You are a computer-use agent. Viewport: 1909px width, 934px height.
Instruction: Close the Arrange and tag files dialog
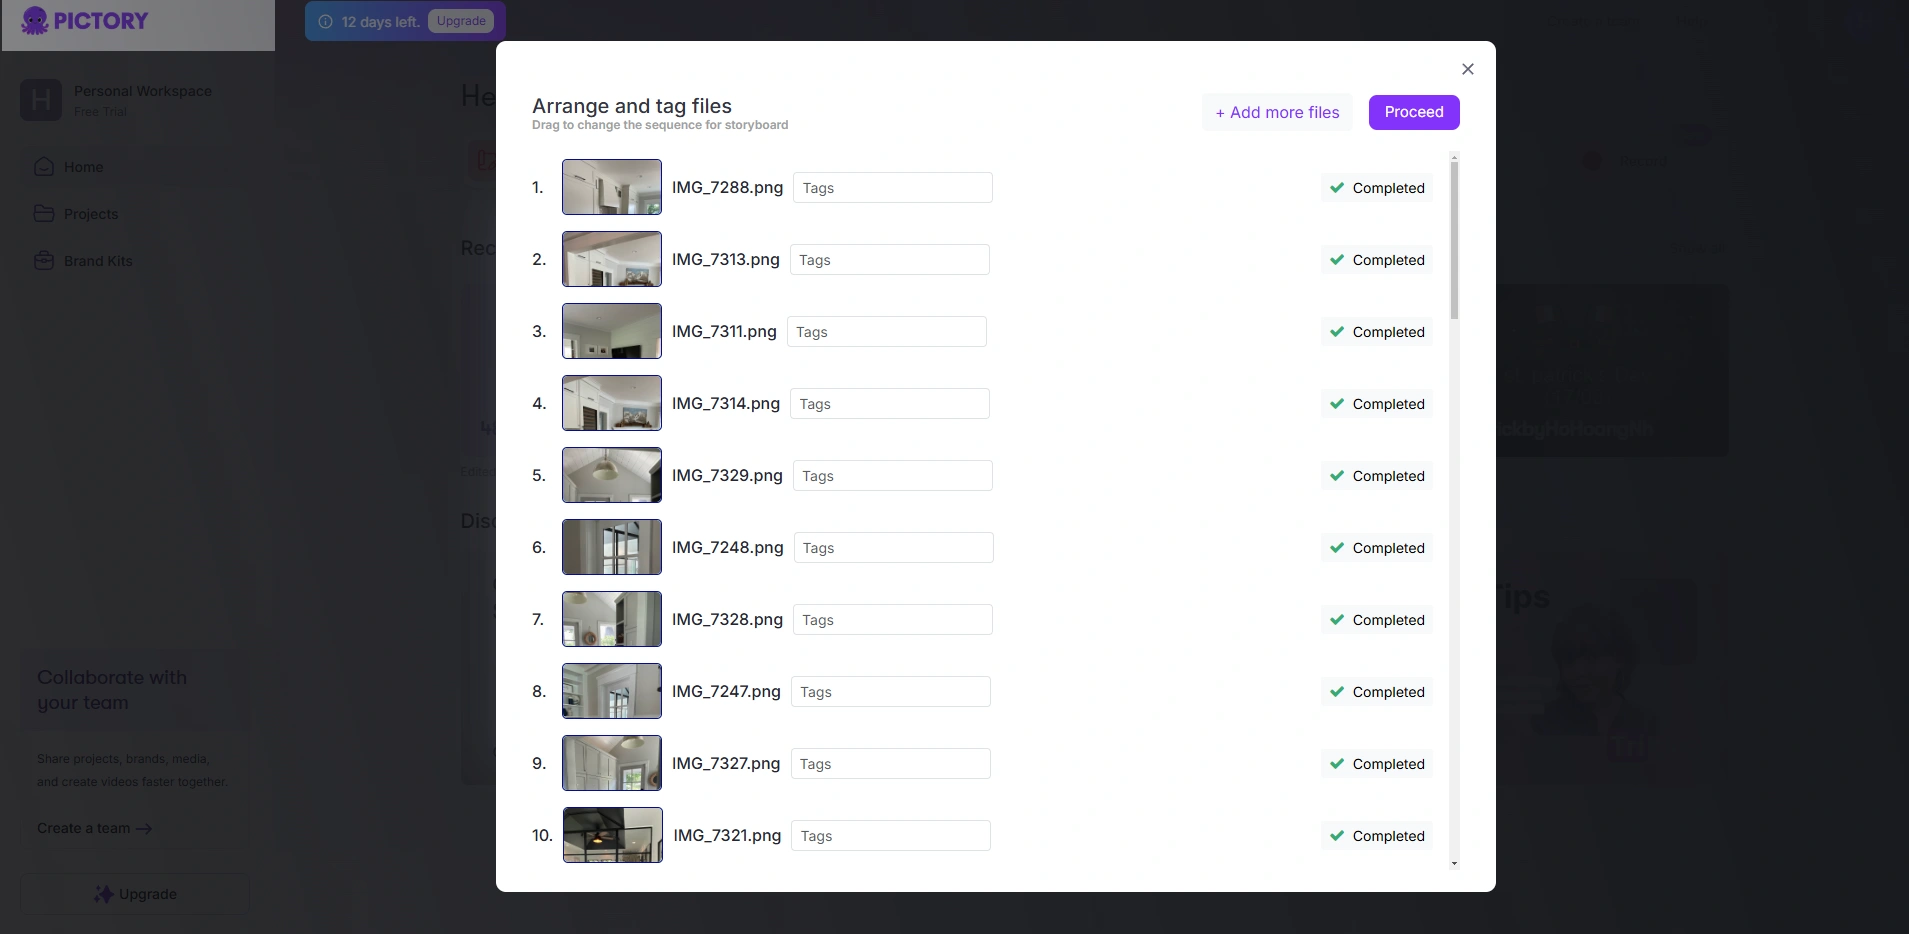point(1468,69)
